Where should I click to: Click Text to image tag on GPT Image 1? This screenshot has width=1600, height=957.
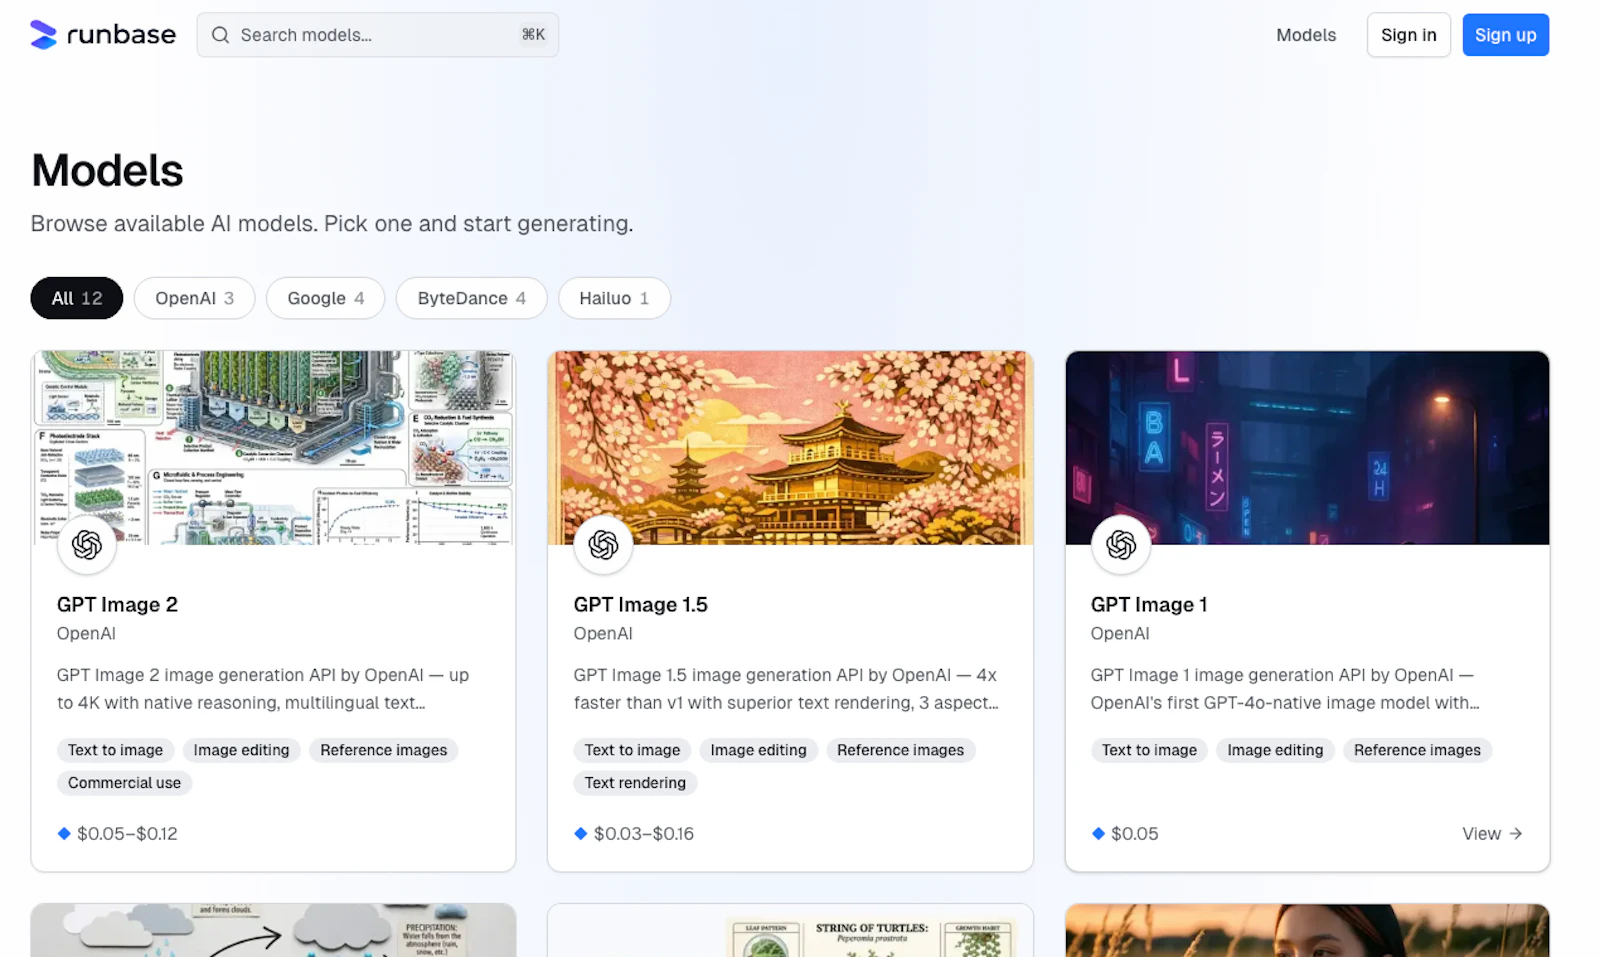click(1149, 750)
